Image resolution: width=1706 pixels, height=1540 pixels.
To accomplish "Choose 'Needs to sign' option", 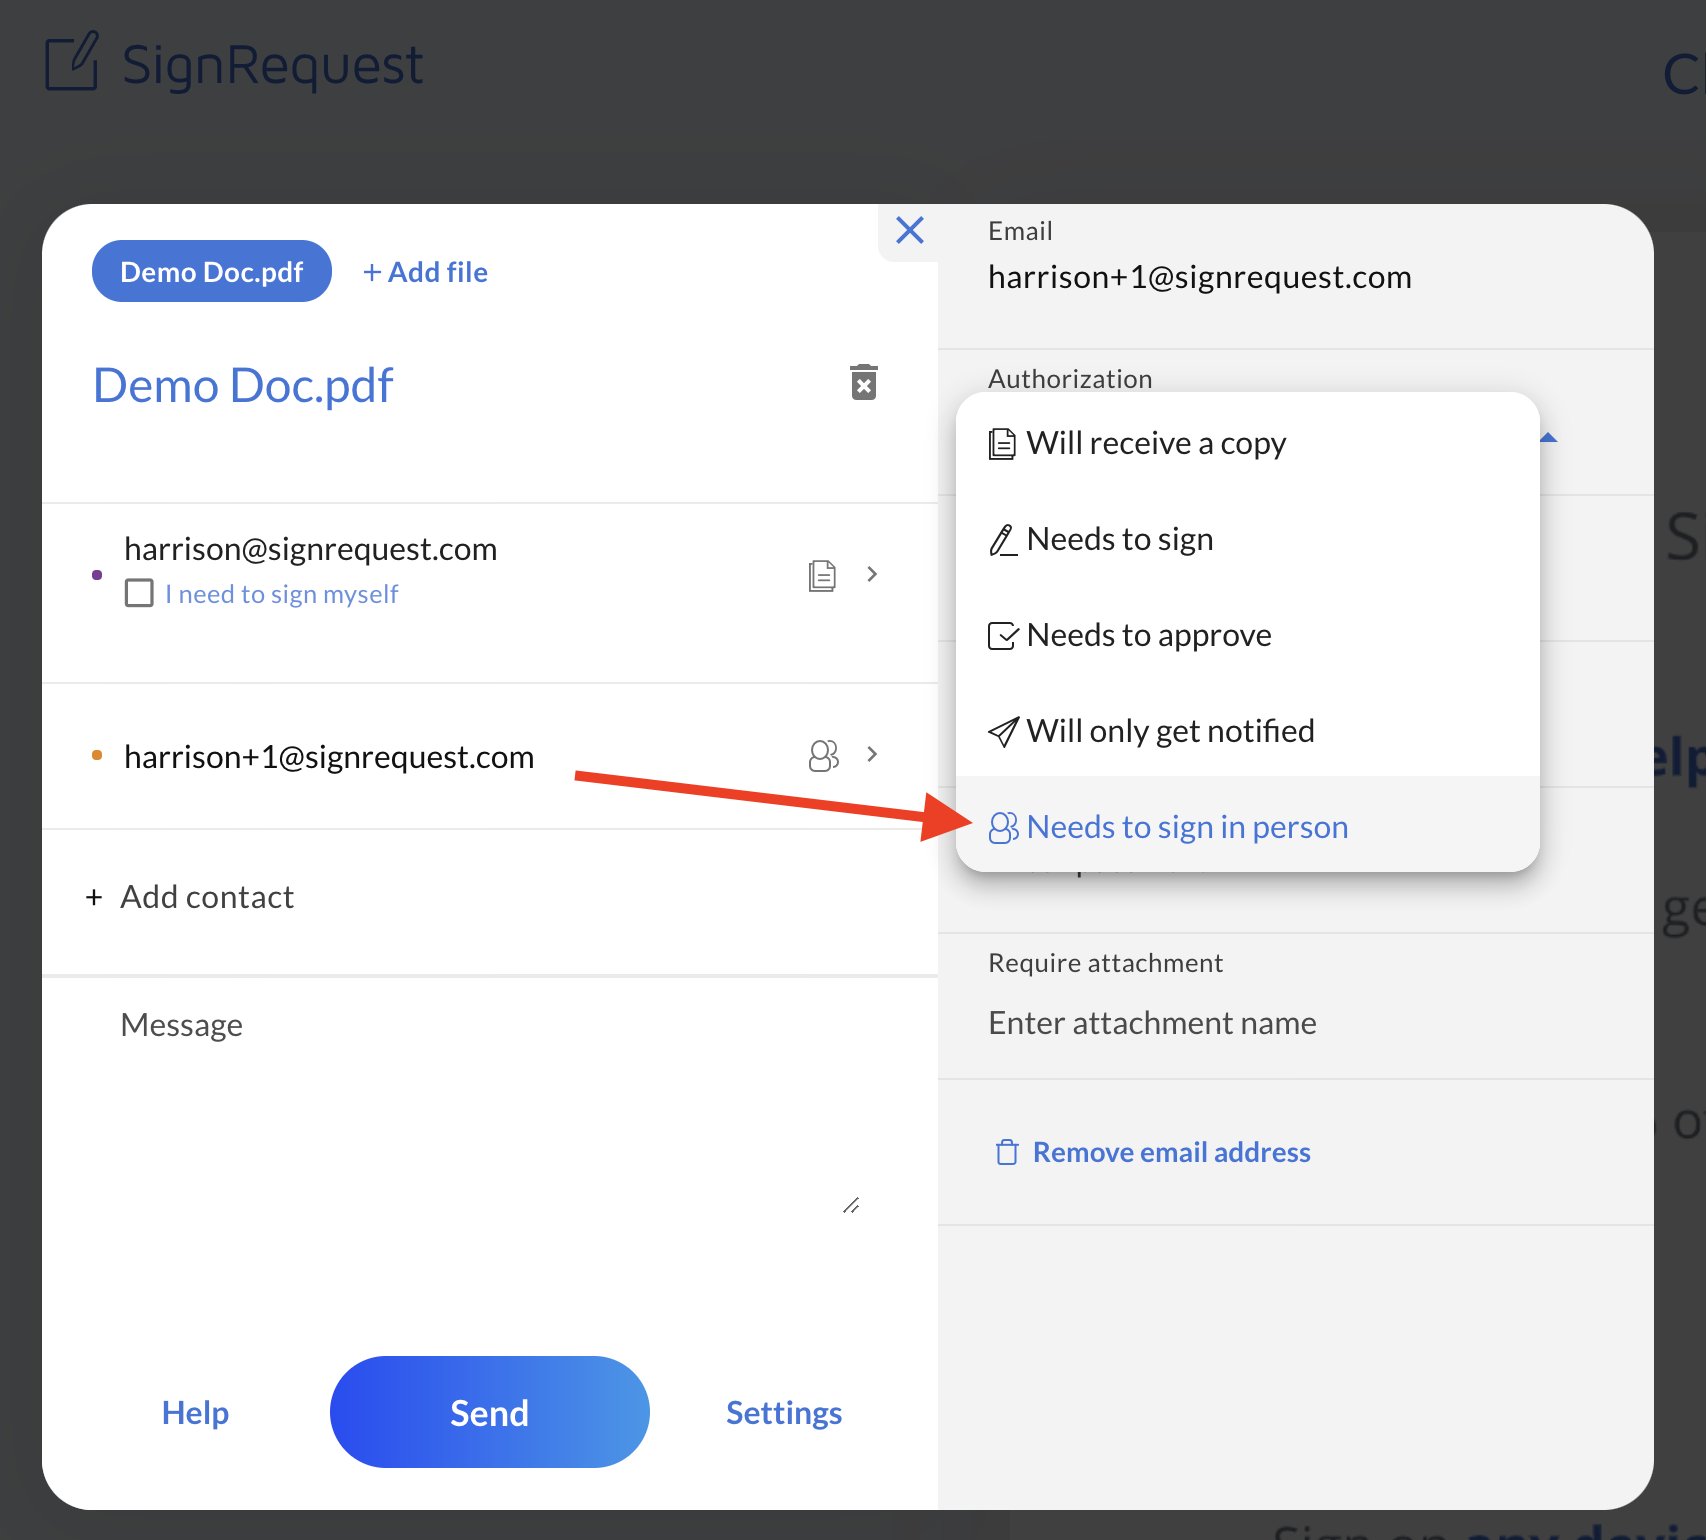I will [1248, 539].
